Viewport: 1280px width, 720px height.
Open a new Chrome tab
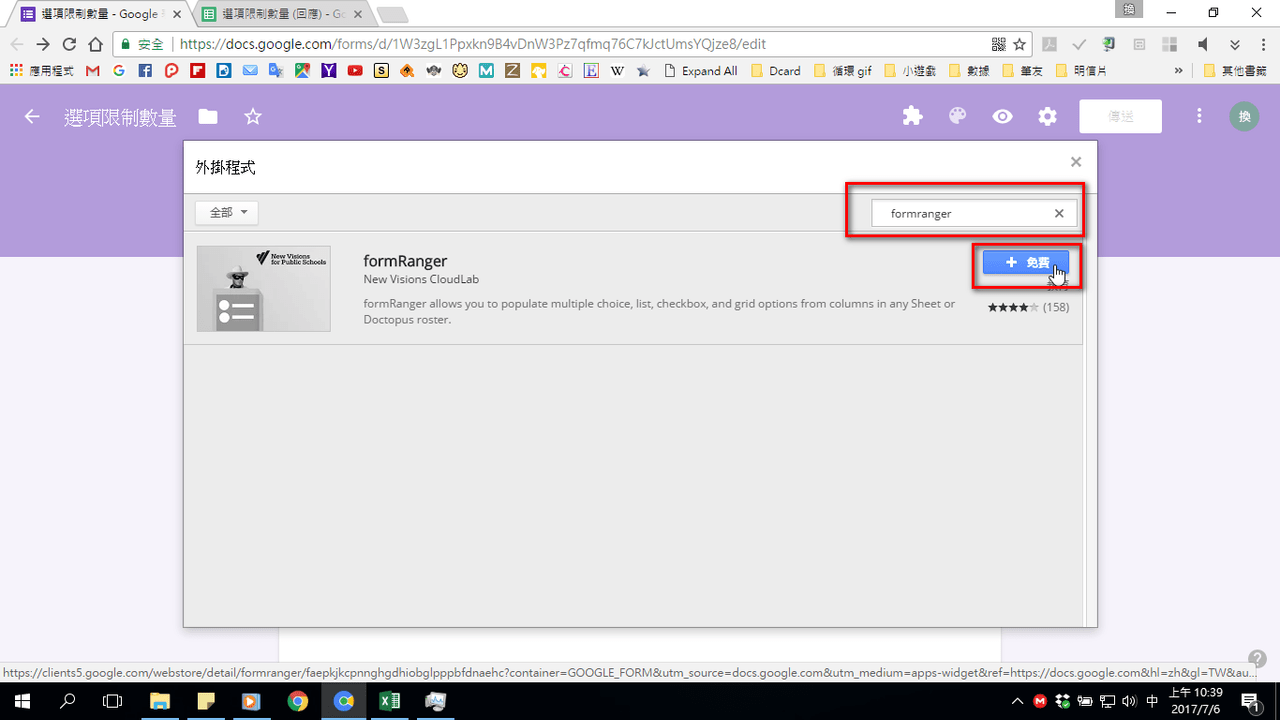tap(392, 14)
